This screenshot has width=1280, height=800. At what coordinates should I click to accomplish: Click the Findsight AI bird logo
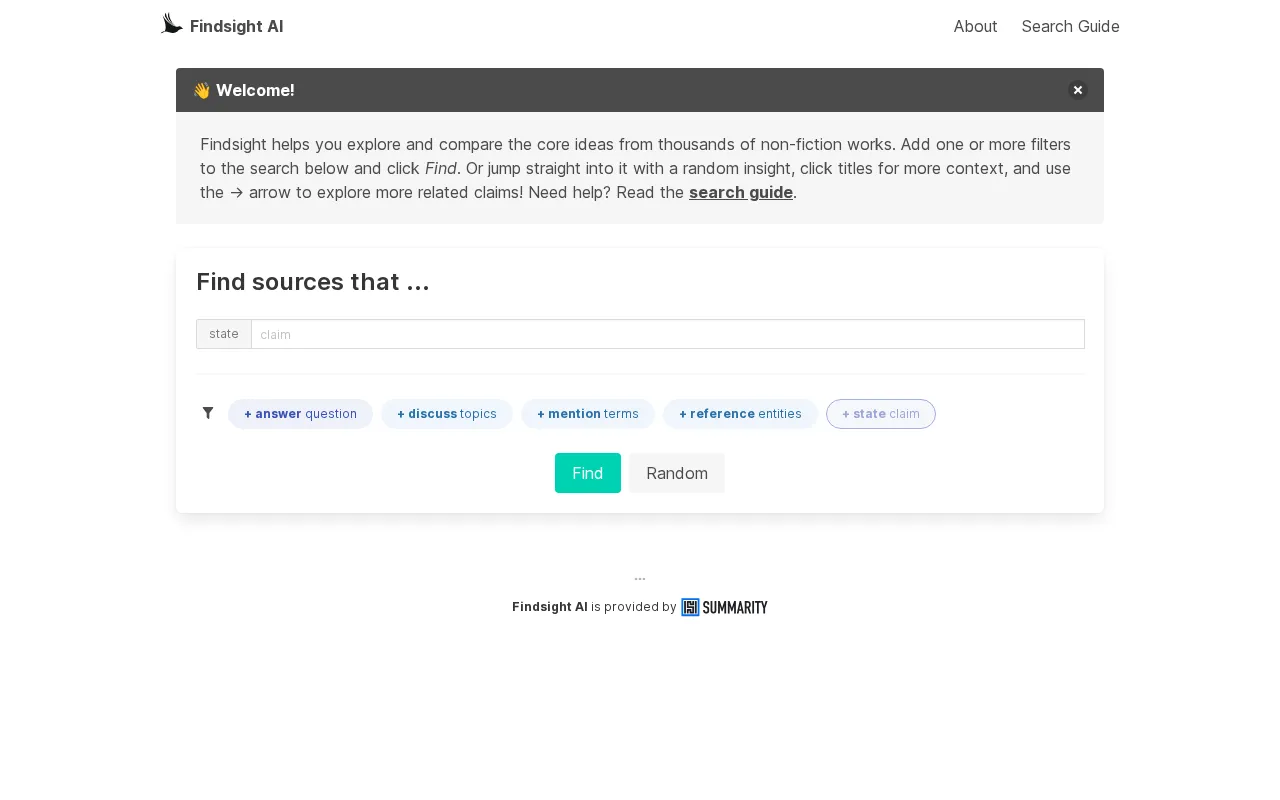[x=172, y=23]
